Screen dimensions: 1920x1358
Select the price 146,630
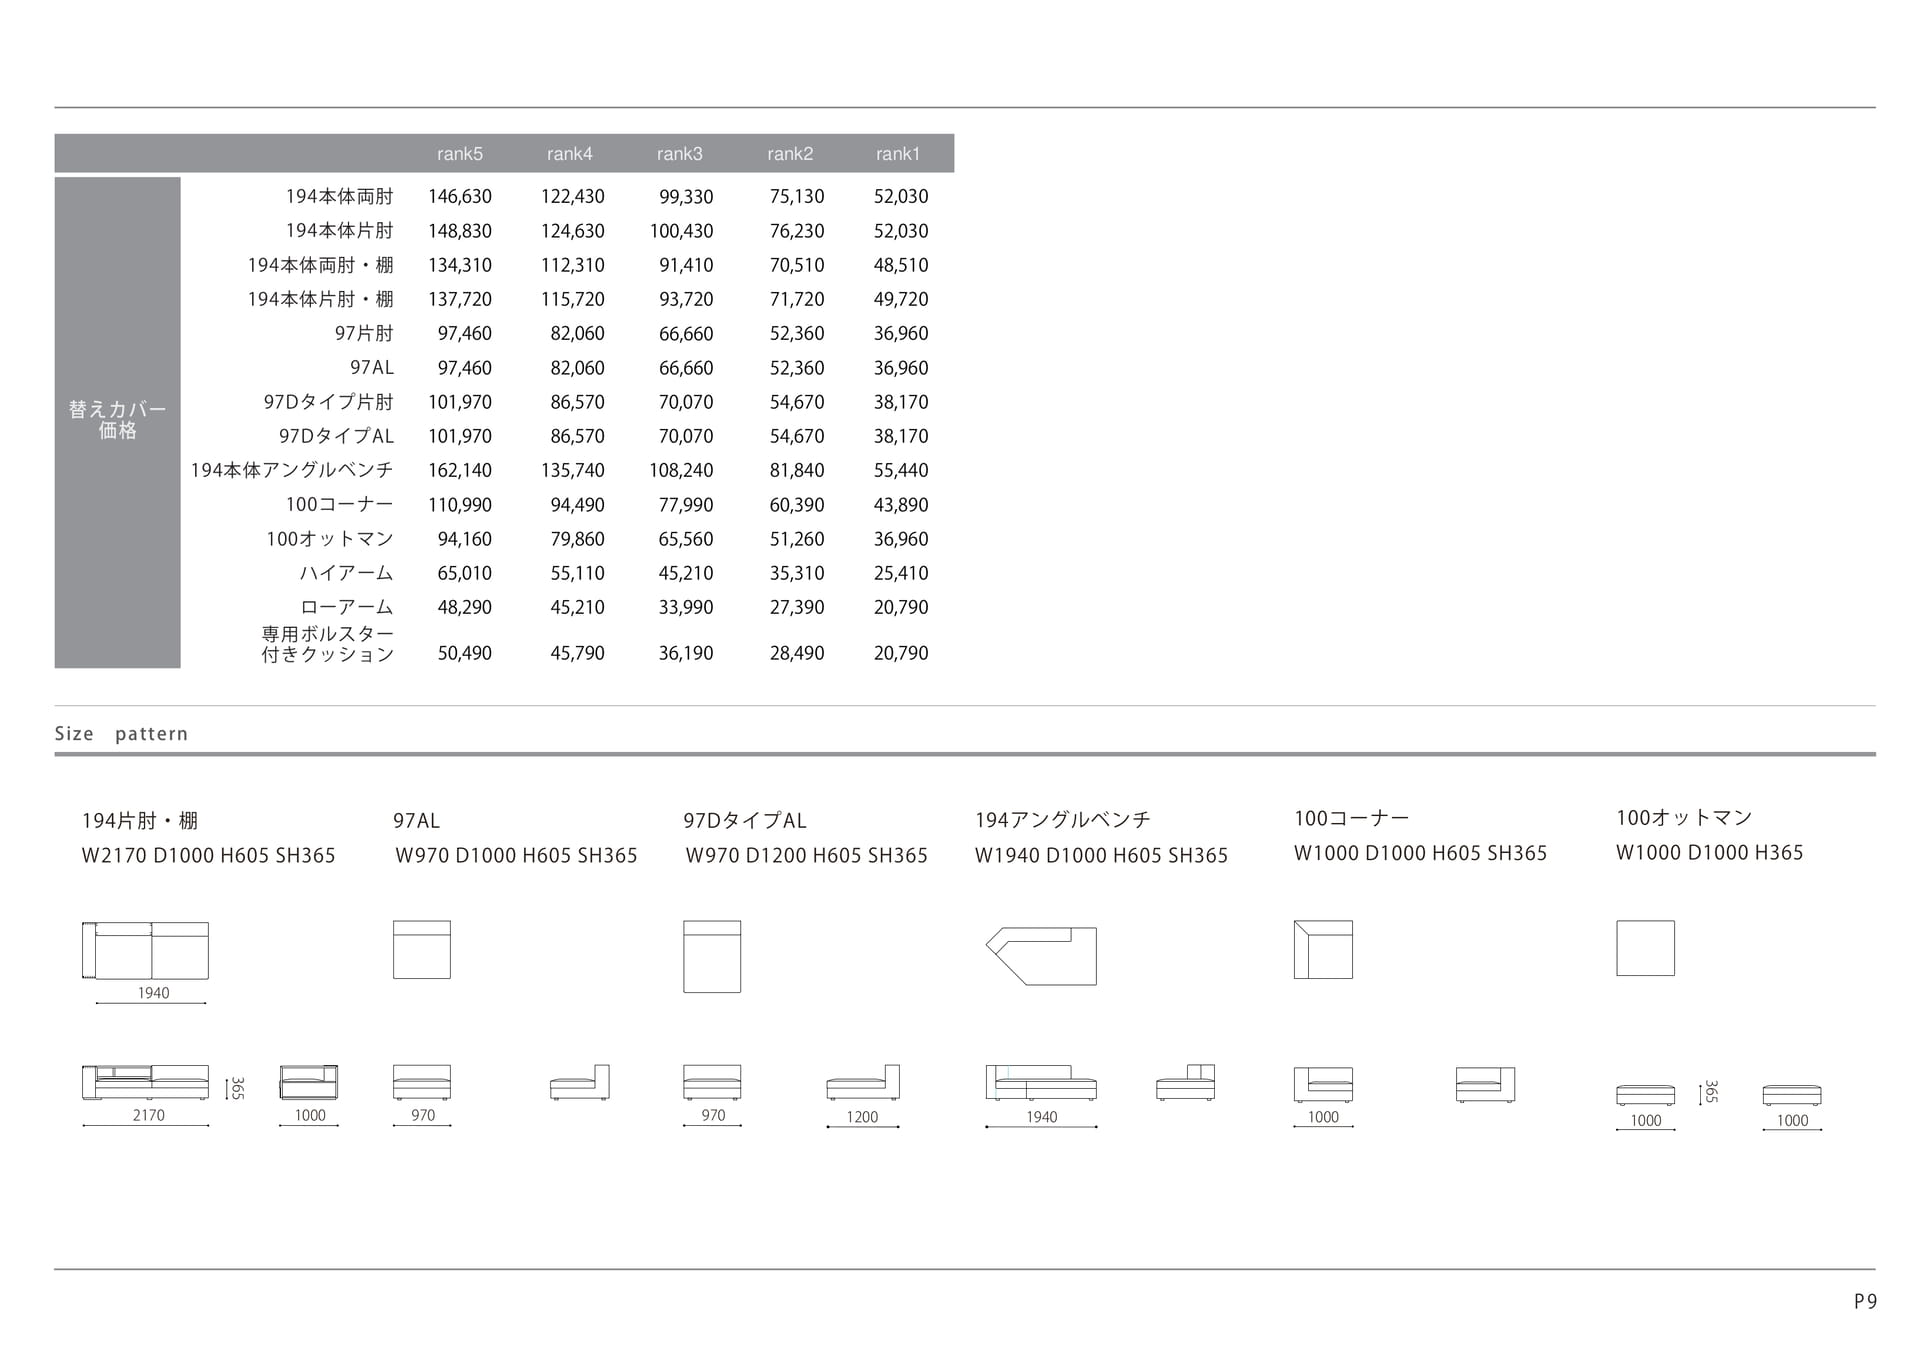click(460, 196)
